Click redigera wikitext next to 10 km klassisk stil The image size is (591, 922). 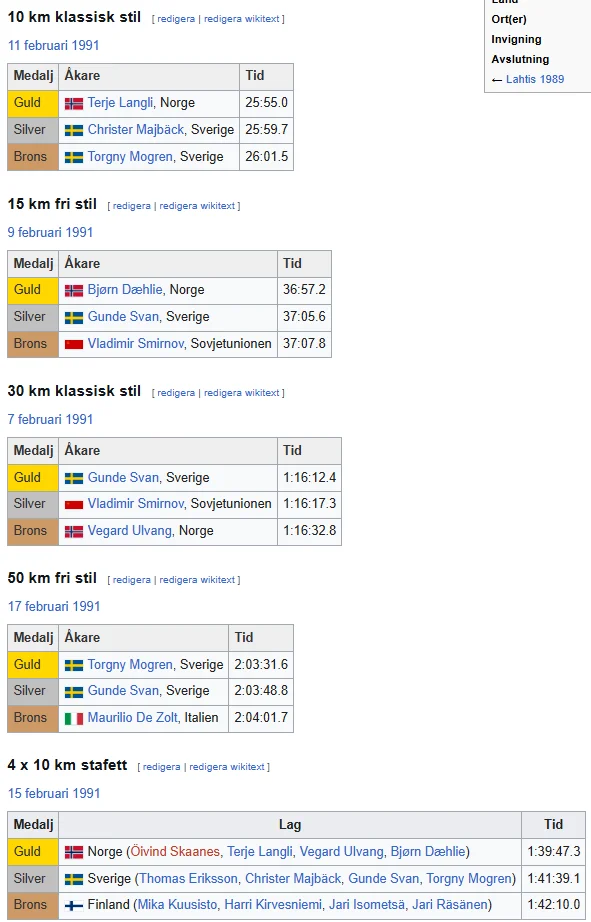pos(241,19)
